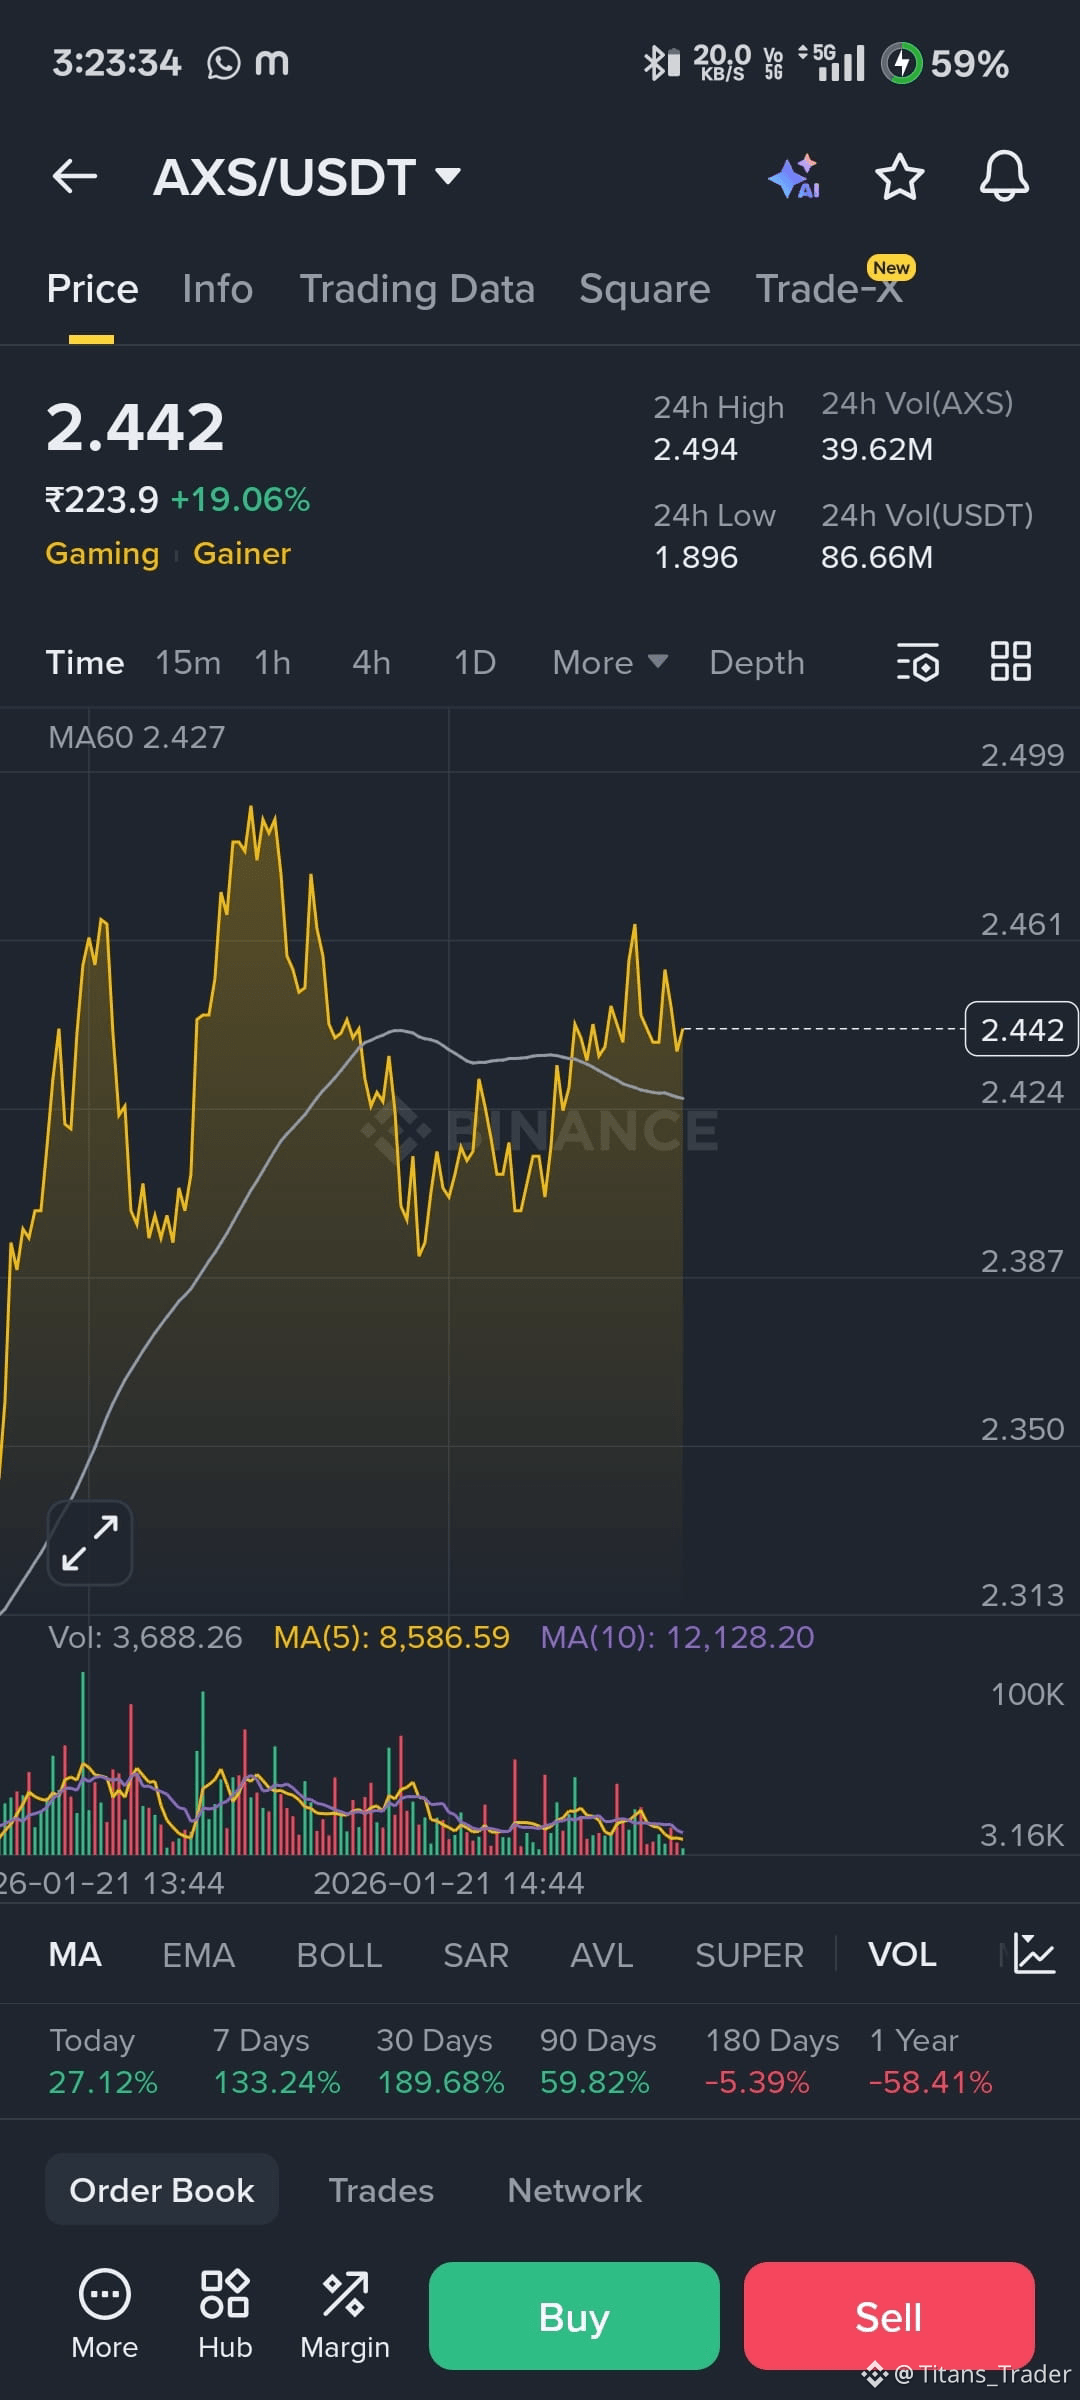Select the 15m interval
This screenshot has width=1080, height=2400.
point(188,662)
